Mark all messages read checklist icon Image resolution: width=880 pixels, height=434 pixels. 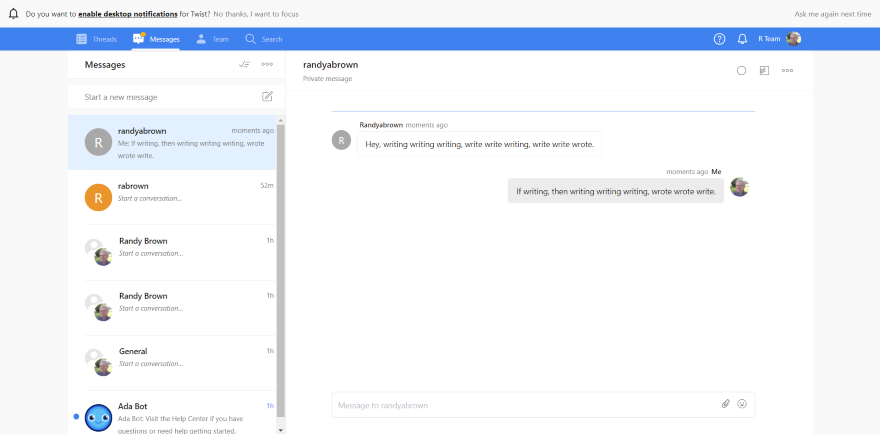[244, 65]
